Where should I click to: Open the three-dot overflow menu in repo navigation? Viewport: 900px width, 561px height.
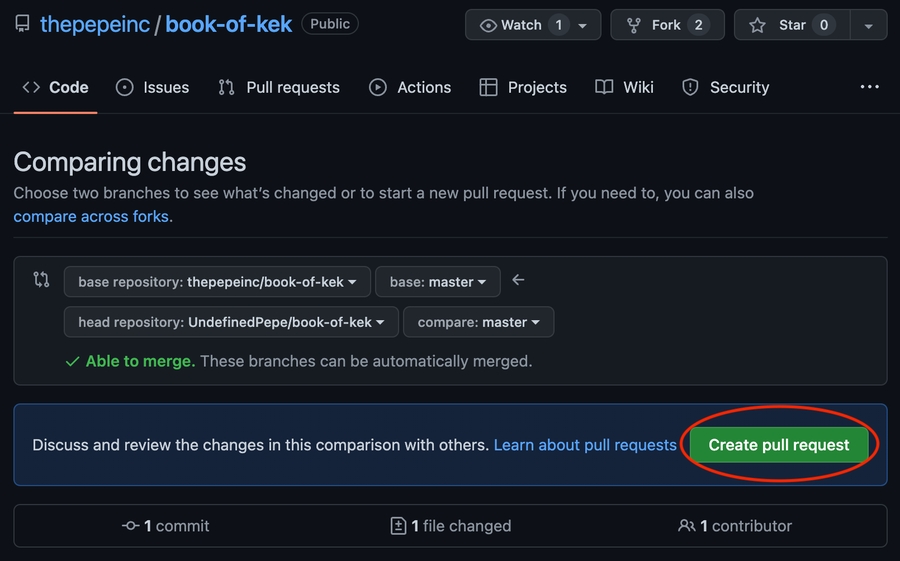(869, 87)
